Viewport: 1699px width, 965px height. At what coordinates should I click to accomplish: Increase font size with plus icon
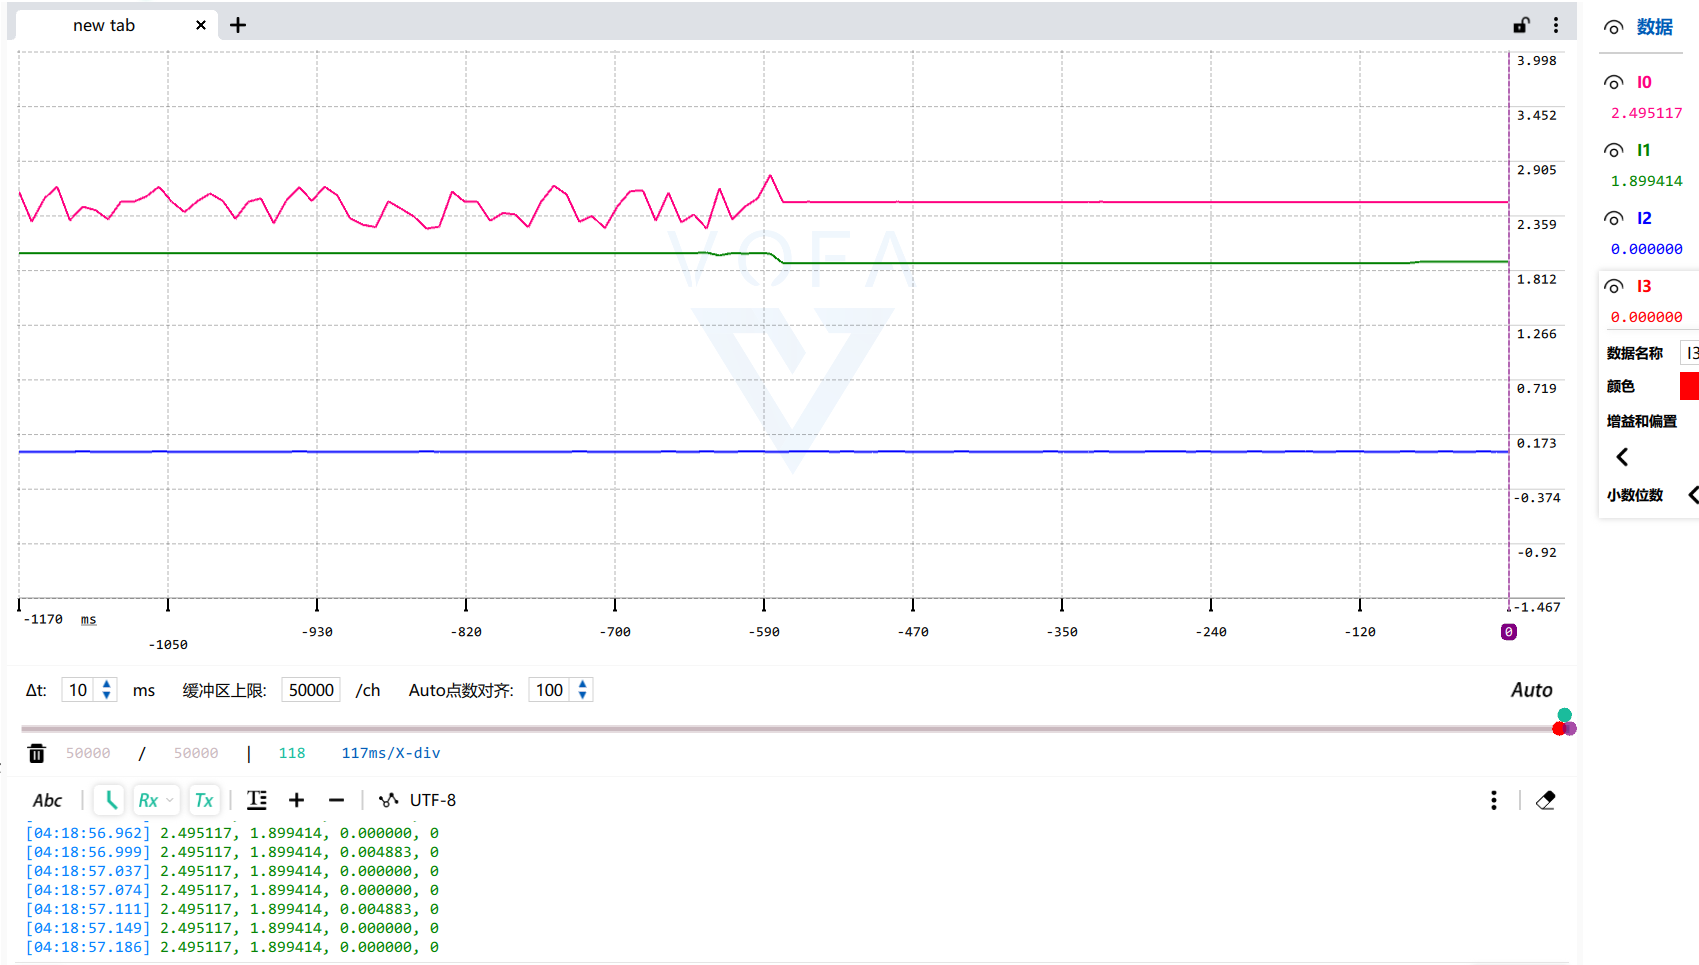coord(296,800)
